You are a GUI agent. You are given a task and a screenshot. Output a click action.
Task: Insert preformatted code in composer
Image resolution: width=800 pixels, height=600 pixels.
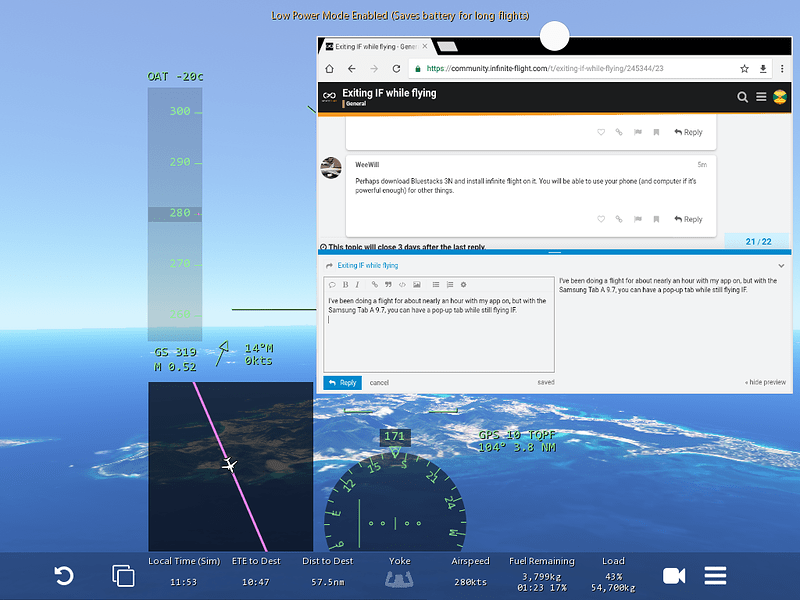(x=402, y=285)
